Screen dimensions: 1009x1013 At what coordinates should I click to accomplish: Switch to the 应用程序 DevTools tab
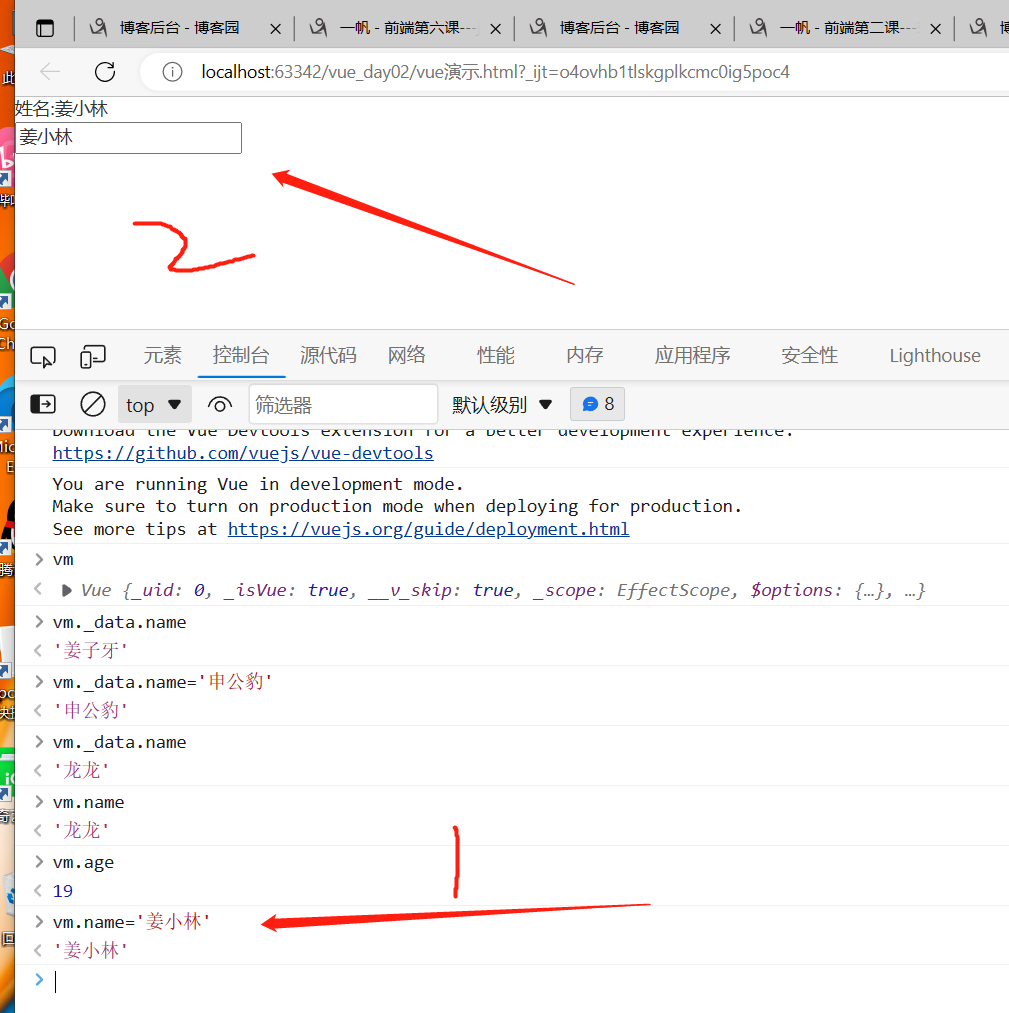click(x=692, y=355)
